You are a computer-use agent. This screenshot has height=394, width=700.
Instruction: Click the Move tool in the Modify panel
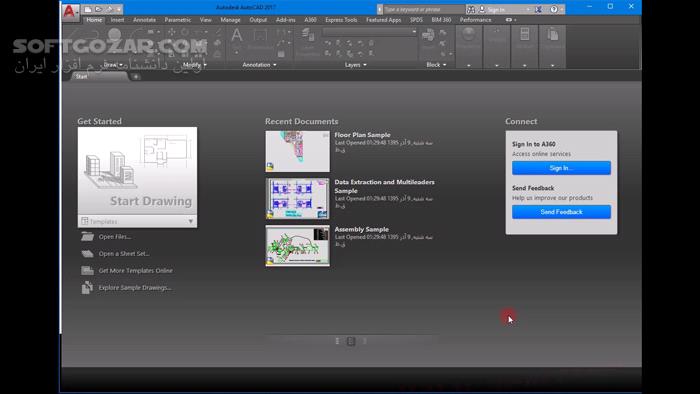click(171, 32)
